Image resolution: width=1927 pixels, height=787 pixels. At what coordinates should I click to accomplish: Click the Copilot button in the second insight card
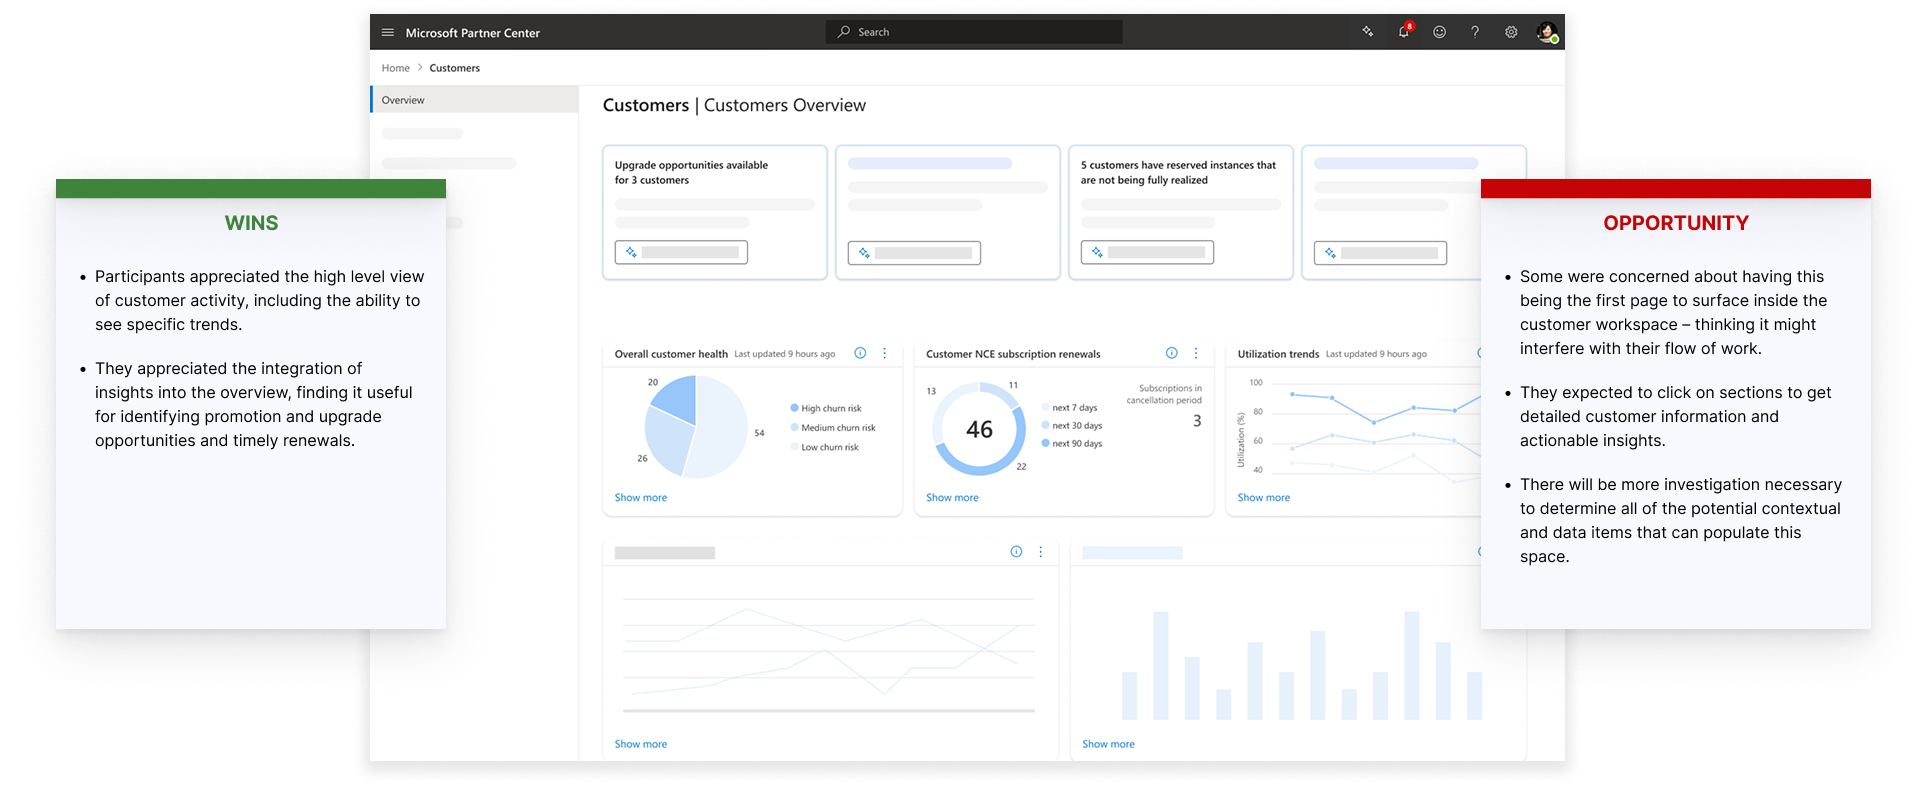(x=914, y=253)
